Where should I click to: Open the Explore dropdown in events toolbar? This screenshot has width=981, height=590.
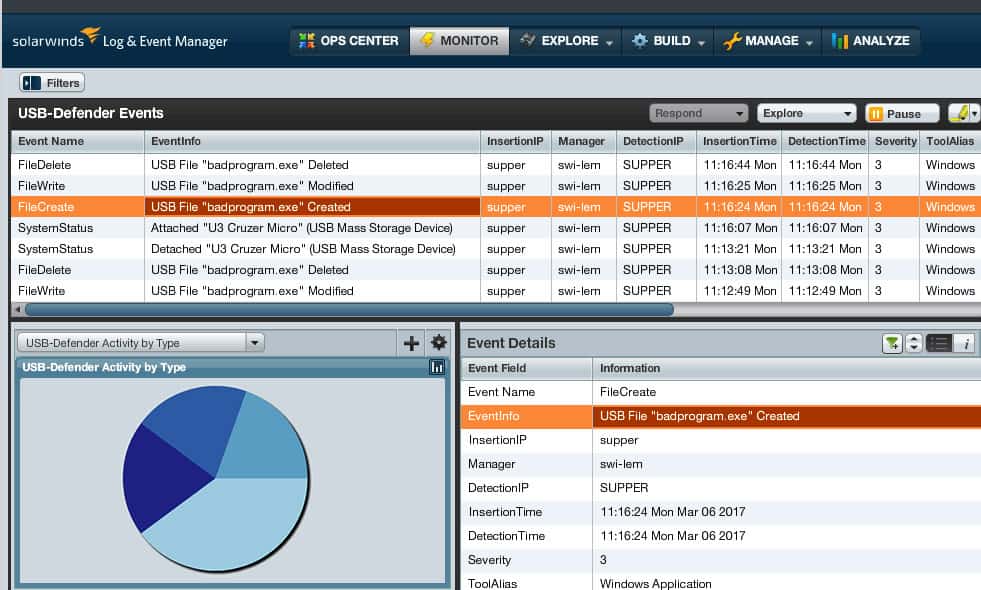[x=806, y=113]
